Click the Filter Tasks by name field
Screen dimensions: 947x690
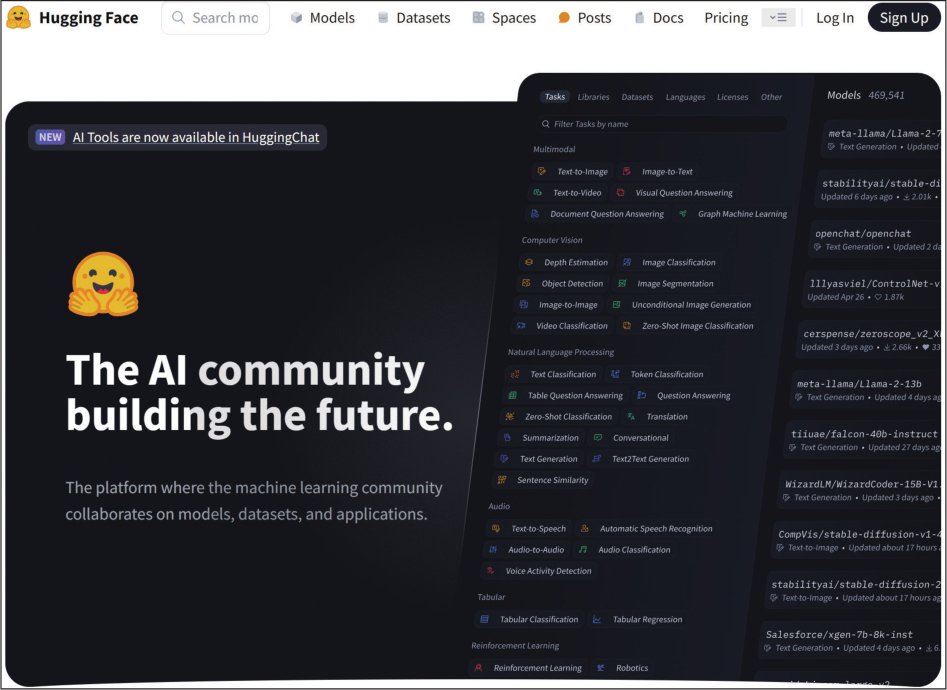[661, 124]
